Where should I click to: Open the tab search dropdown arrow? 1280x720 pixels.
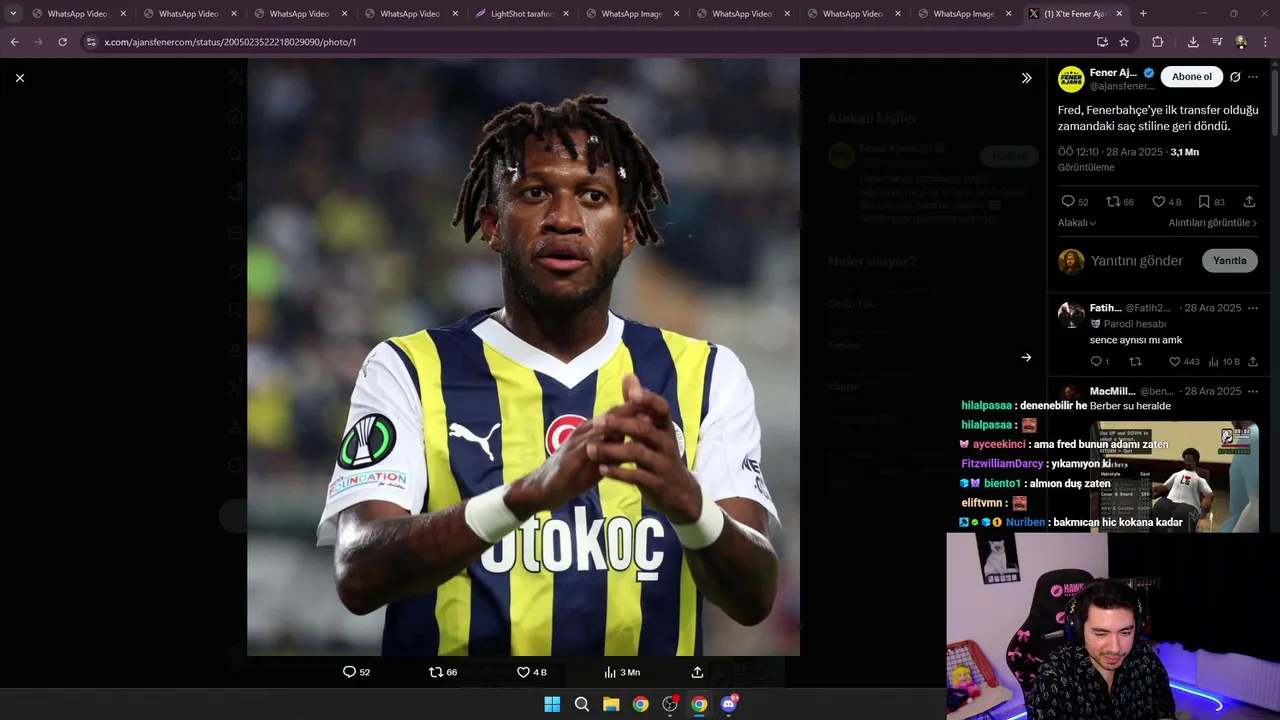click(x=13, y=14)
